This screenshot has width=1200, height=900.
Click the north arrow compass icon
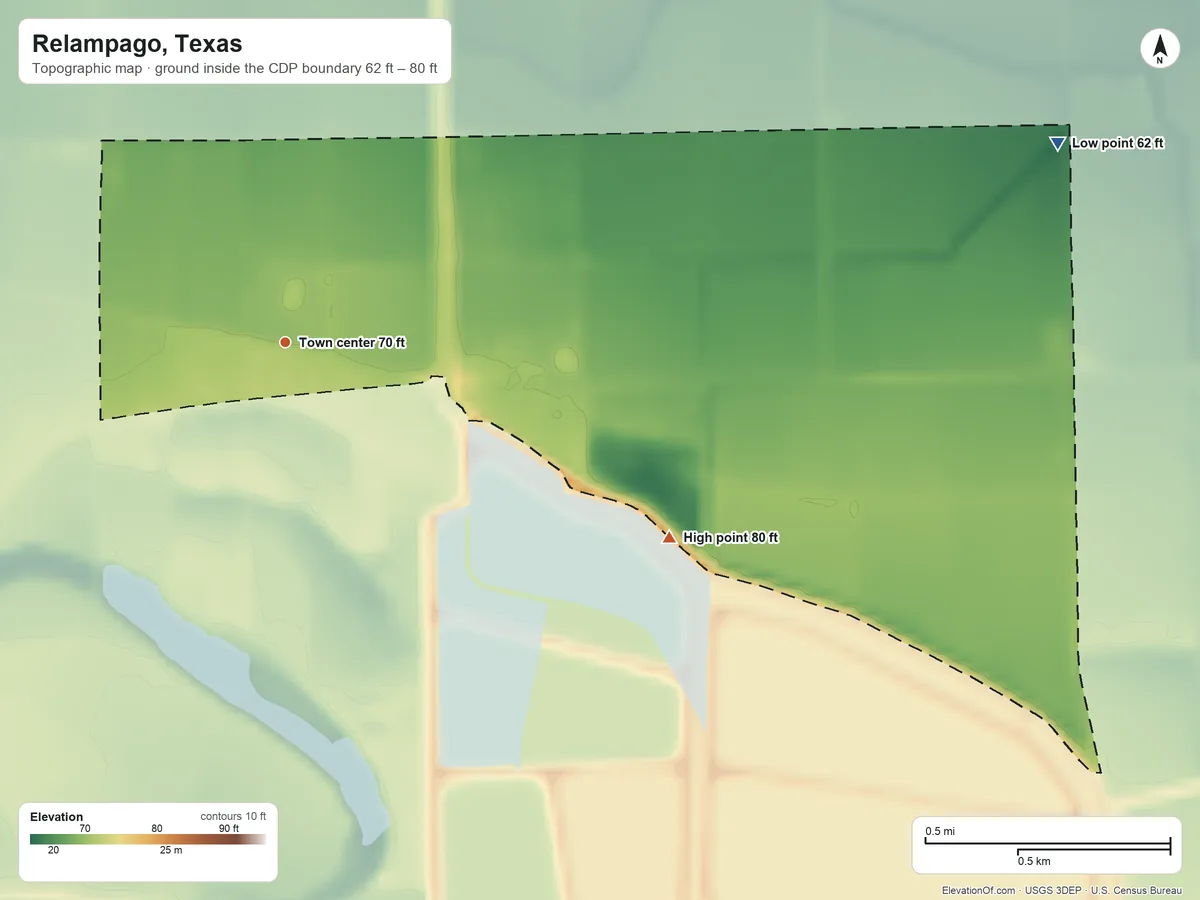(x=1160, y=49)
